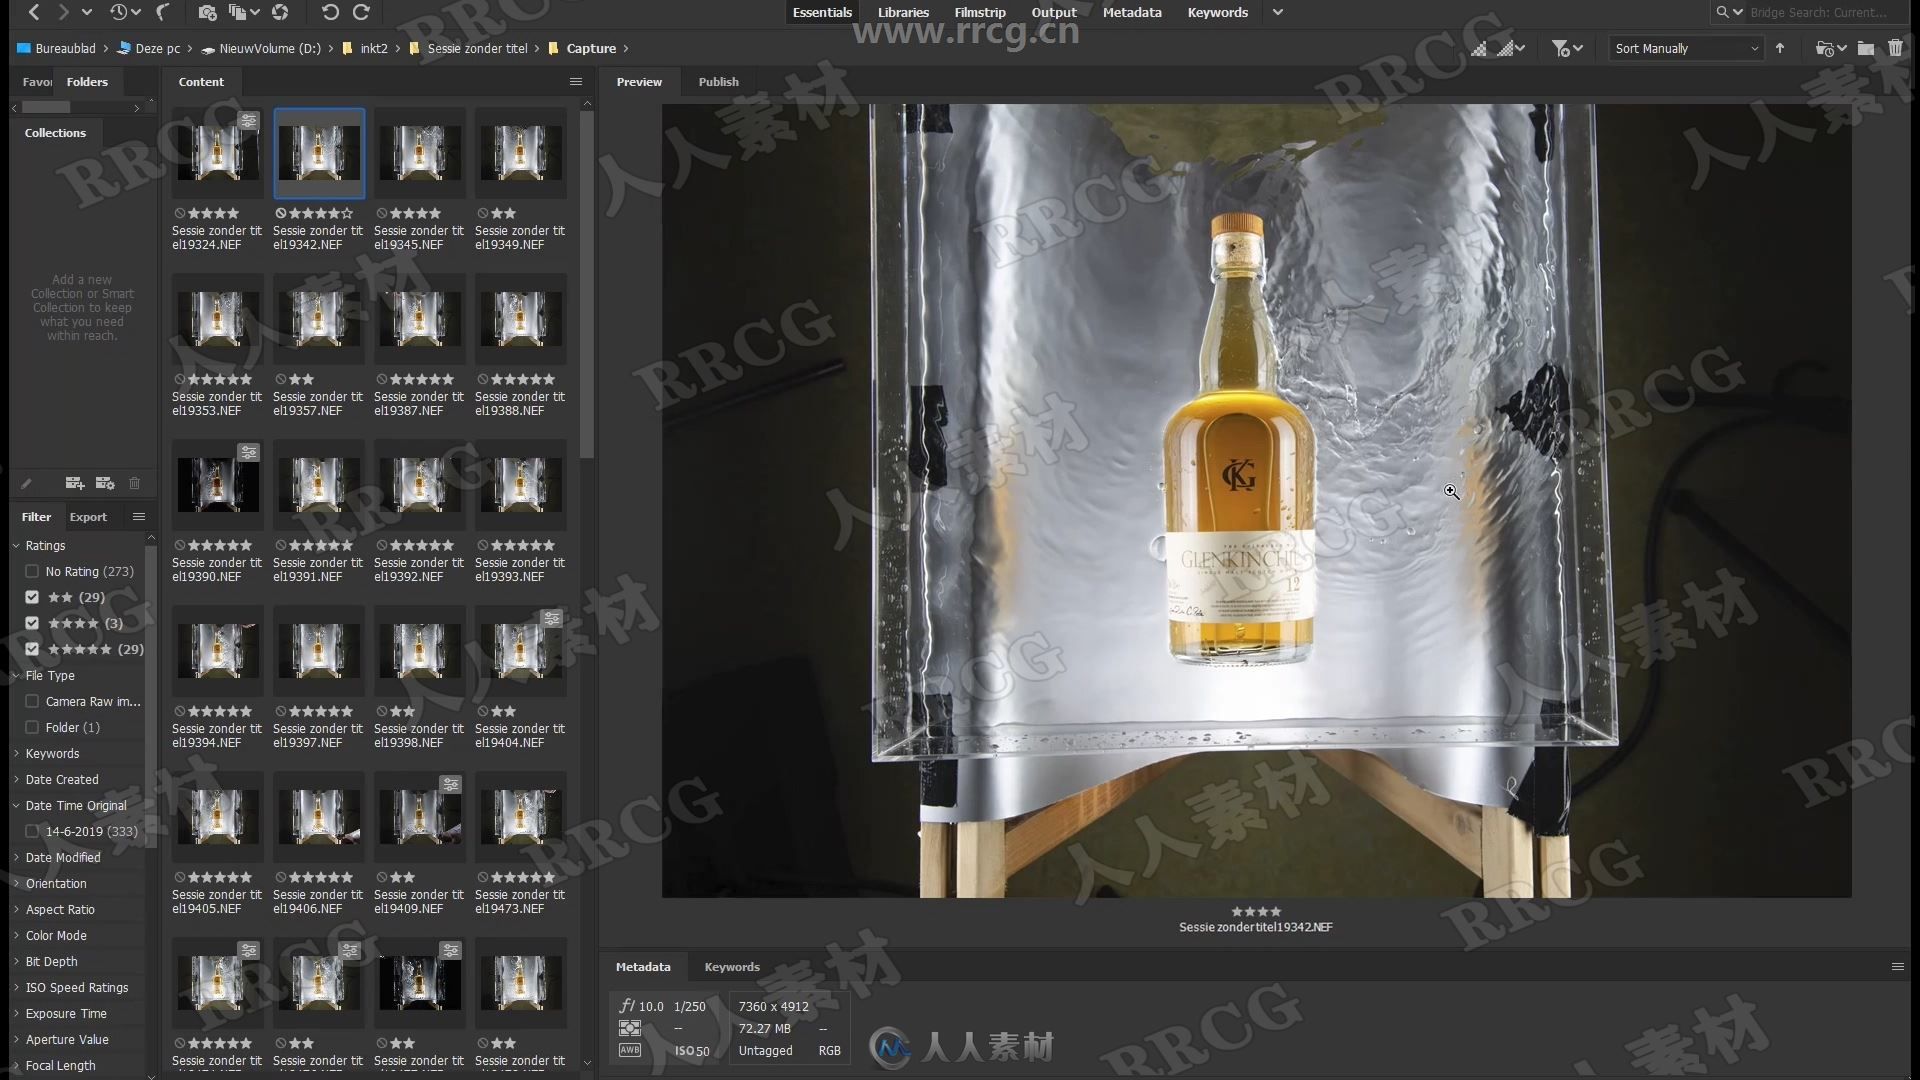Click the Delete item trash icon

[1895, 48]
